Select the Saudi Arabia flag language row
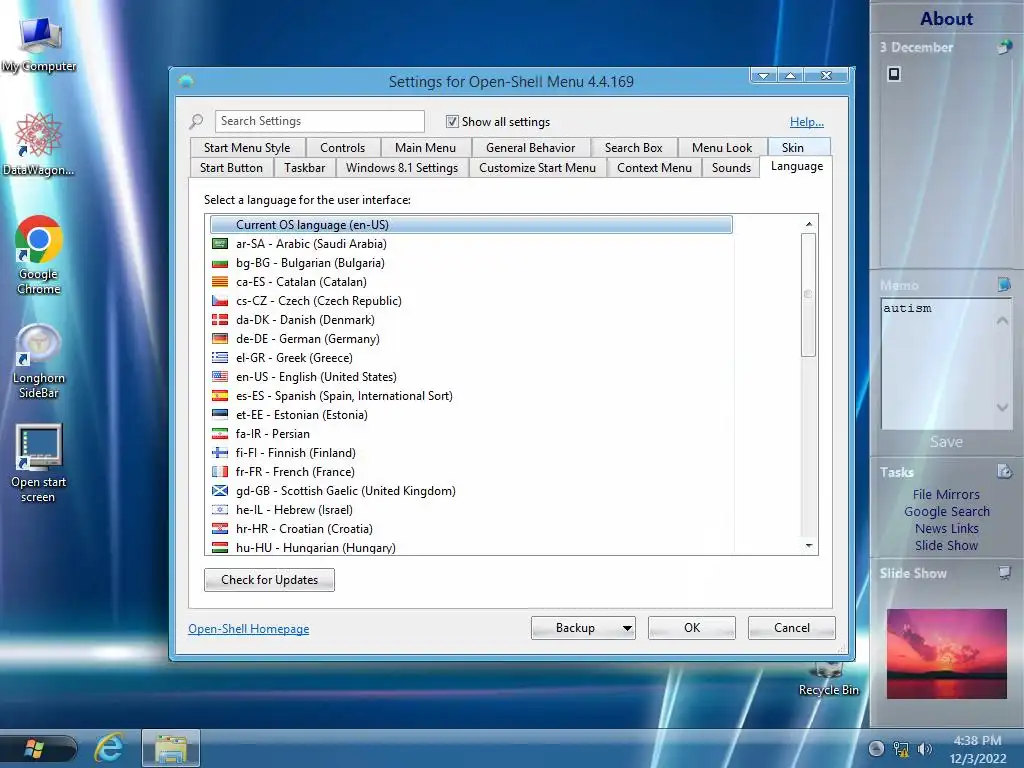This screenshot has height=768, width=1024. [x=471, y=244]
